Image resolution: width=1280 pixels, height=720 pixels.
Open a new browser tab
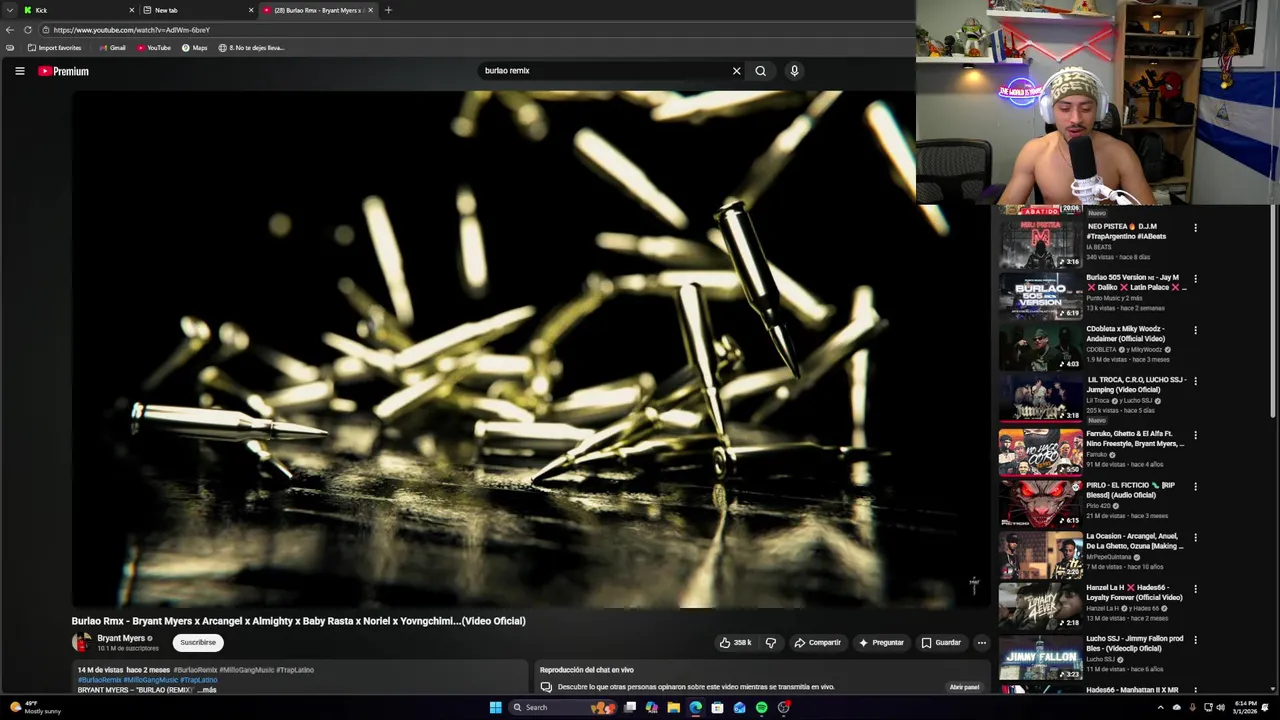(388, 10)
